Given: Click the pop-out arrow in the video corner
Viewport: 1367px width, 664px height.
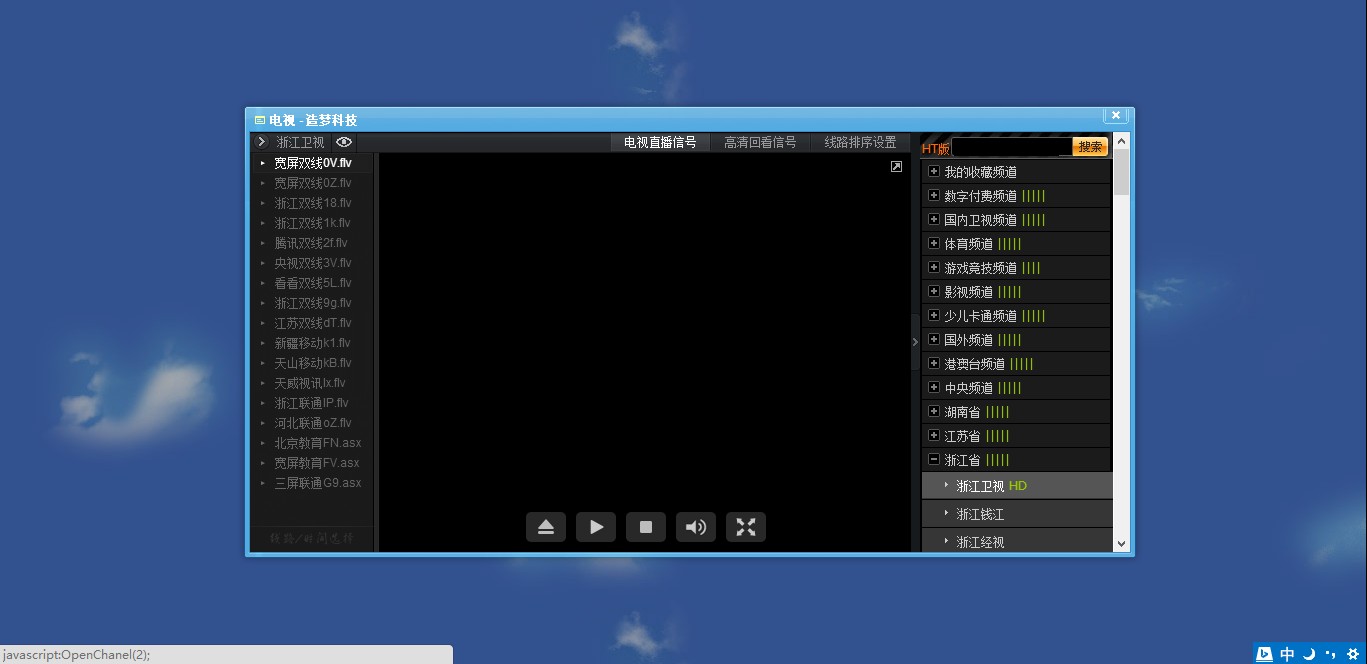Looking at the screenshot, I should coord(896,166).
